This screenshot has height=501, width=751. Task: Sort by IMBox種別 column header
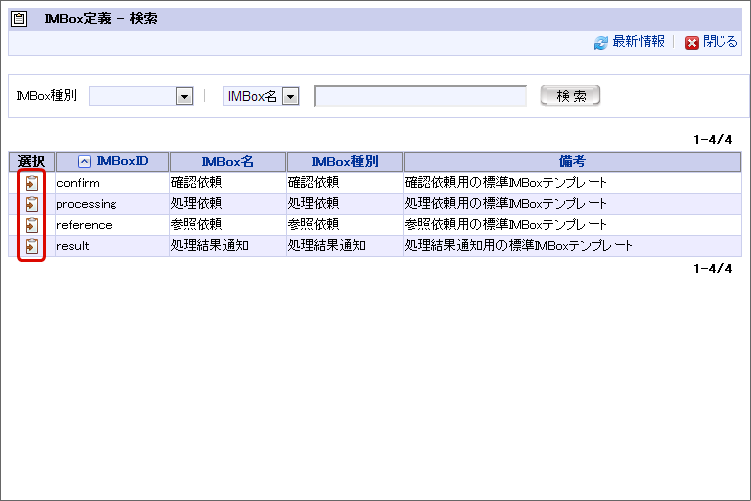point(344,162)
